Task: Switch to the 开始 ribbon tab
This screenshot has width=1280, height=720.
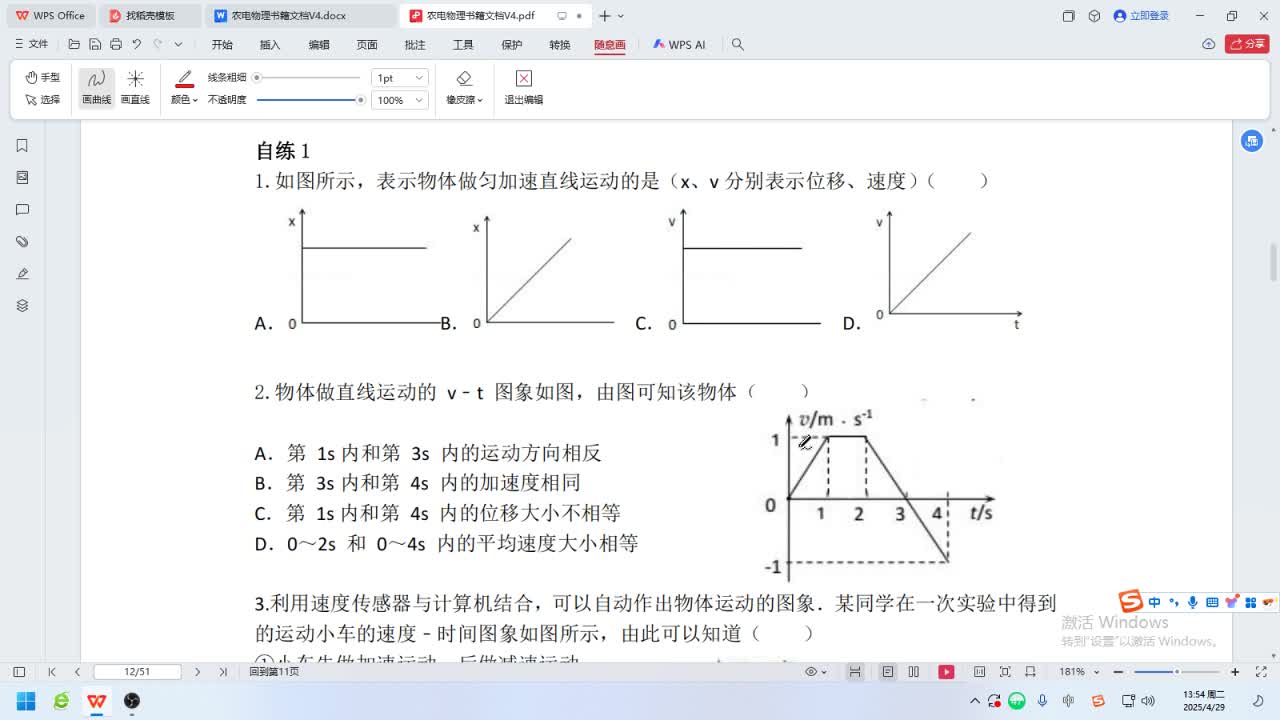Action: point(222,45)
